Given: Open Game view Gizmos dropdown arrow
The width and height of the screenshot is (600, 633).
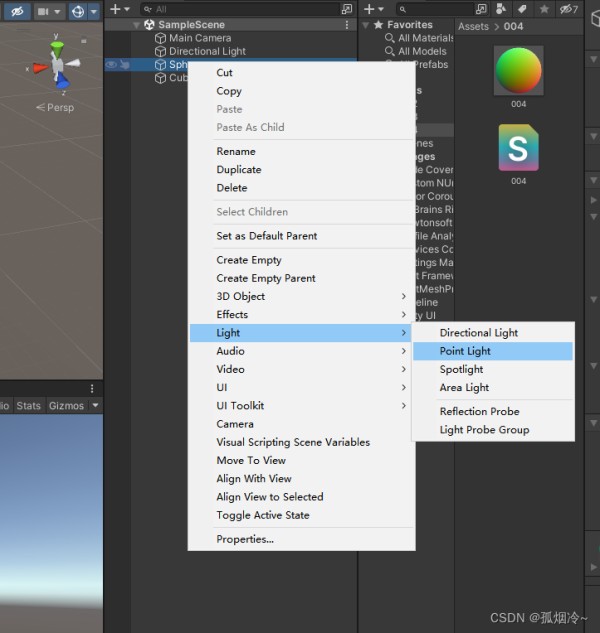Looking at the screenshot, I should (x=95, y=405).
